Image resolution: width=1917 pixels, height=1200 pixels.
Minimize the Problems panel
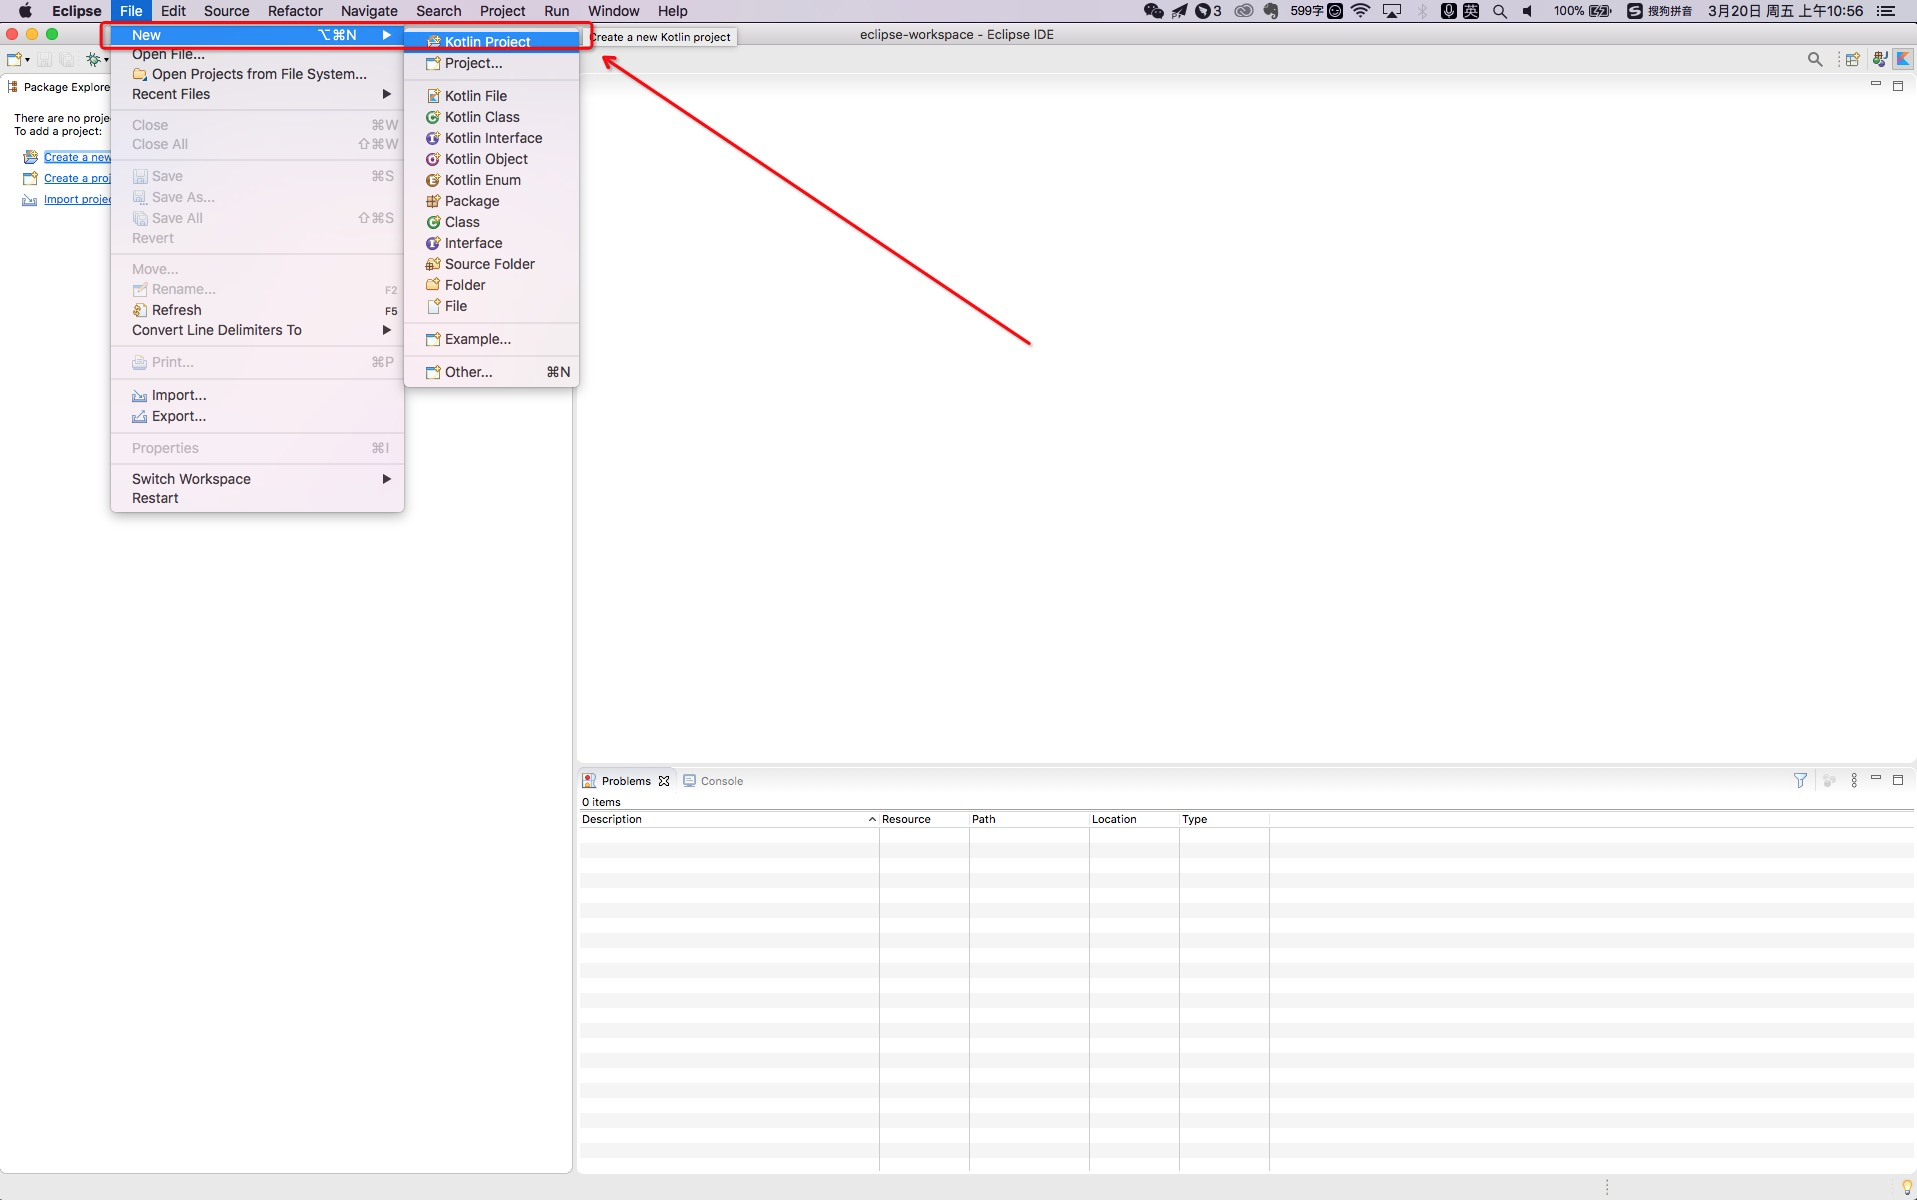pyautogui.click(x=1876, y=779)
